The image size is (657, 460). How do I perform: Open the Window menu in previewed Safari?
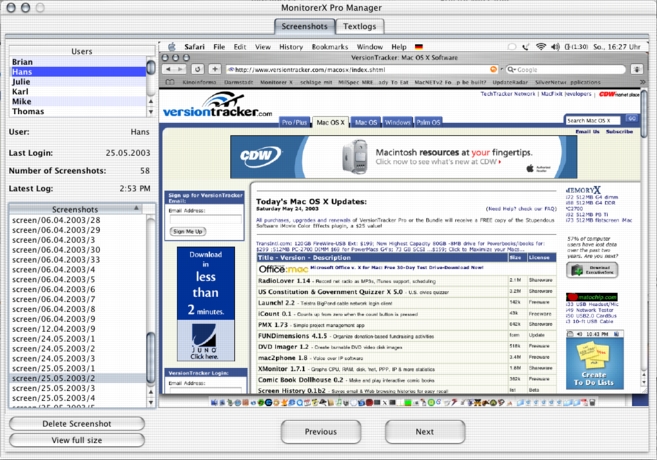tap(370, 47)
